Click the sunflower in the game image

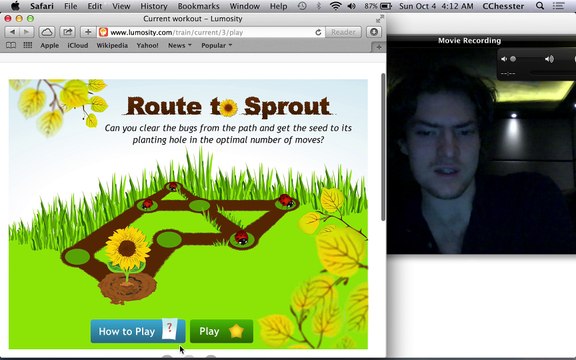tap(127, 249)
